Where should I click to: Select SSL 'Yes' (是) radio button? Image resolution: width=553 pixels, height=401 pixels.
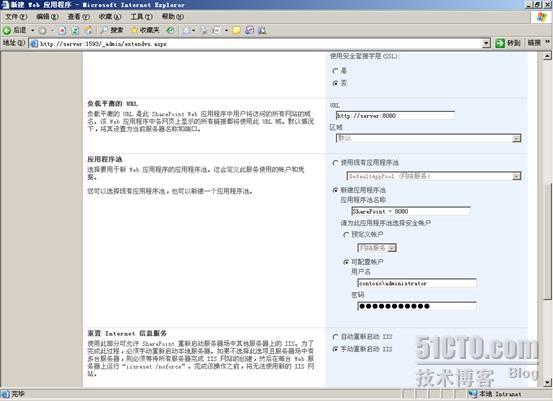point(335,71)
